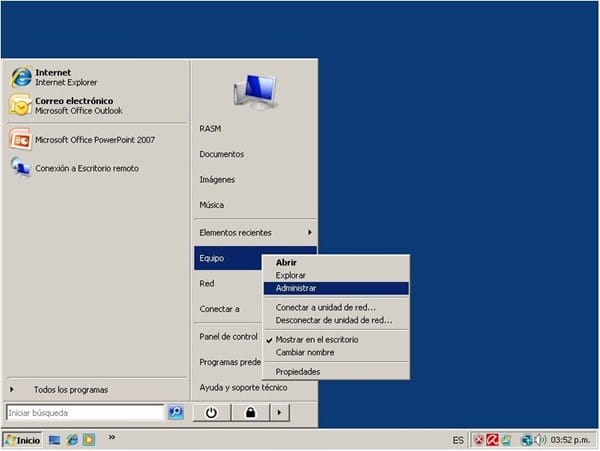Image resolution: width=600 pixels, height=451 pixels.
Task: Click the search magnifier icon
Action: [176, 412]
